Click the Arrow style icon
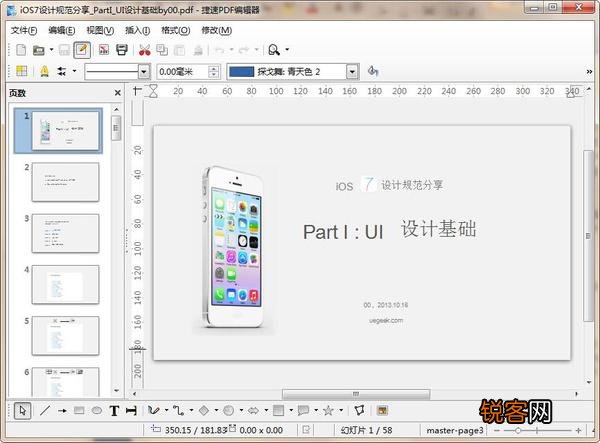Image resolution: width=600 pixels, height=443 pixels. tap(62, 71)
